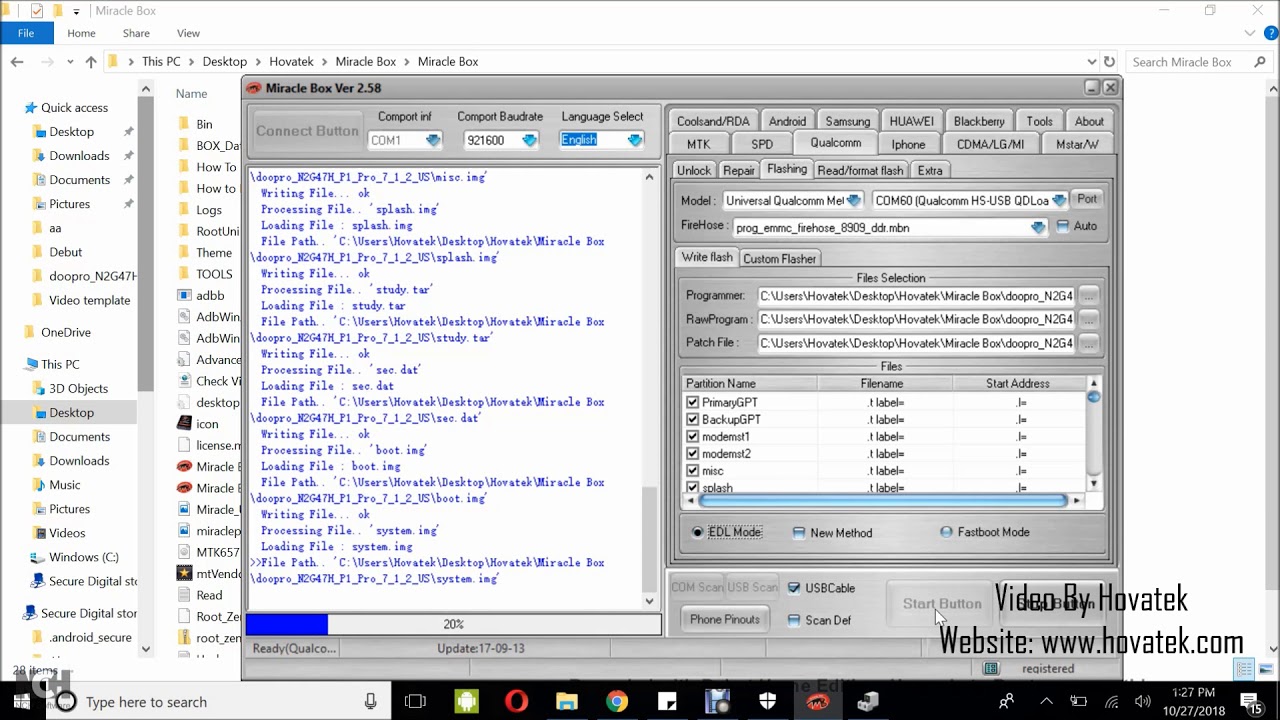Enable the Scan Def checkbox
The height and width of the screenshot is (720, 1280).
pos(794,620)
